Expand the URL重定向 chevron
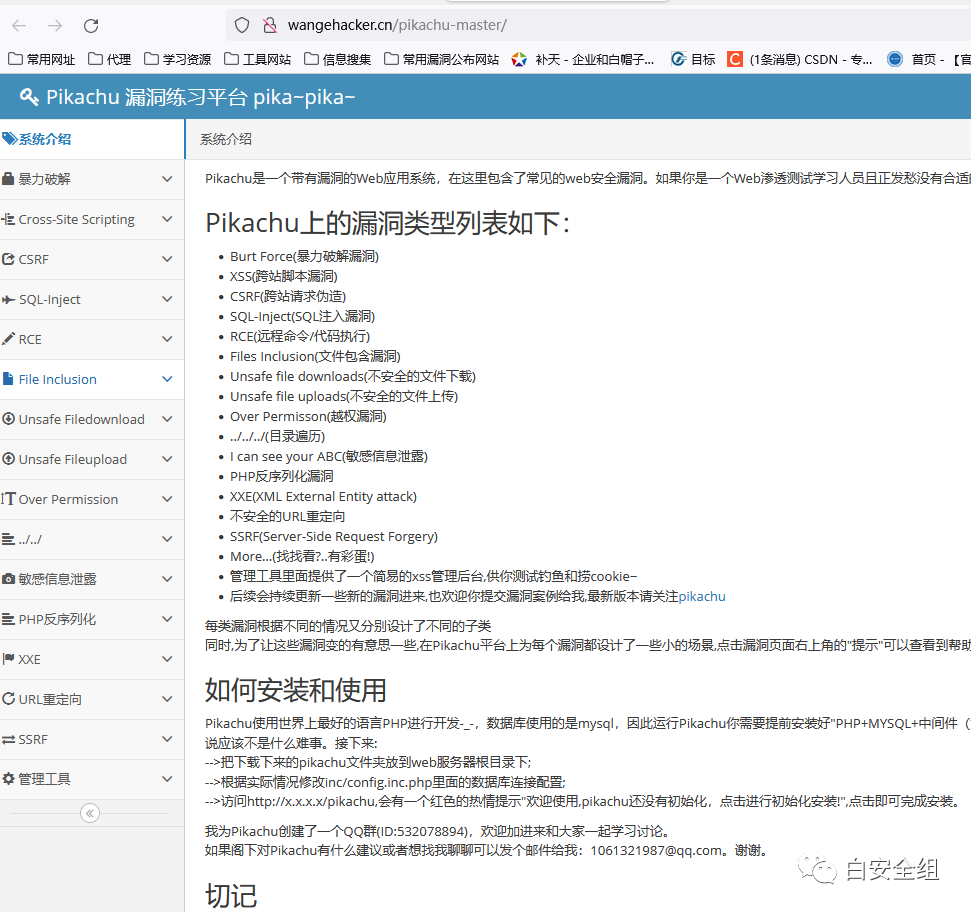 click(x=167, y=698)
